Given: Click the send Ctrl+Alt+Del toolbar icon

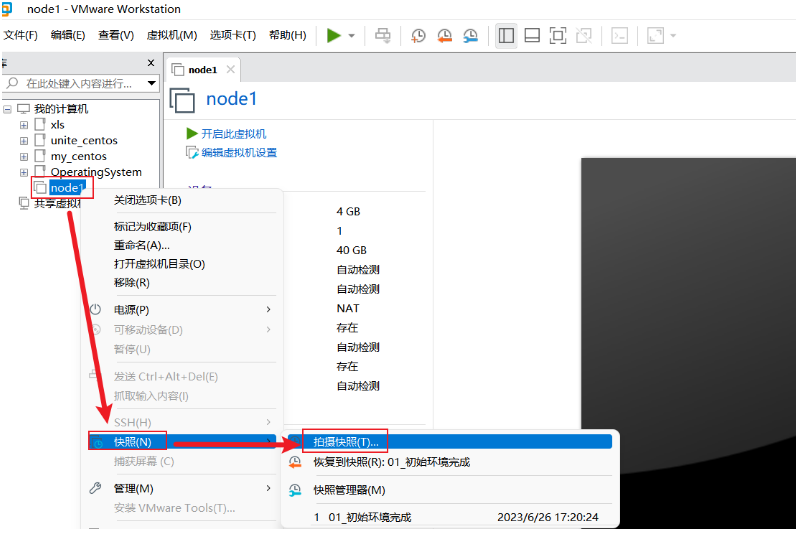Looking at the screenshot, I should [x=382, y=35].
